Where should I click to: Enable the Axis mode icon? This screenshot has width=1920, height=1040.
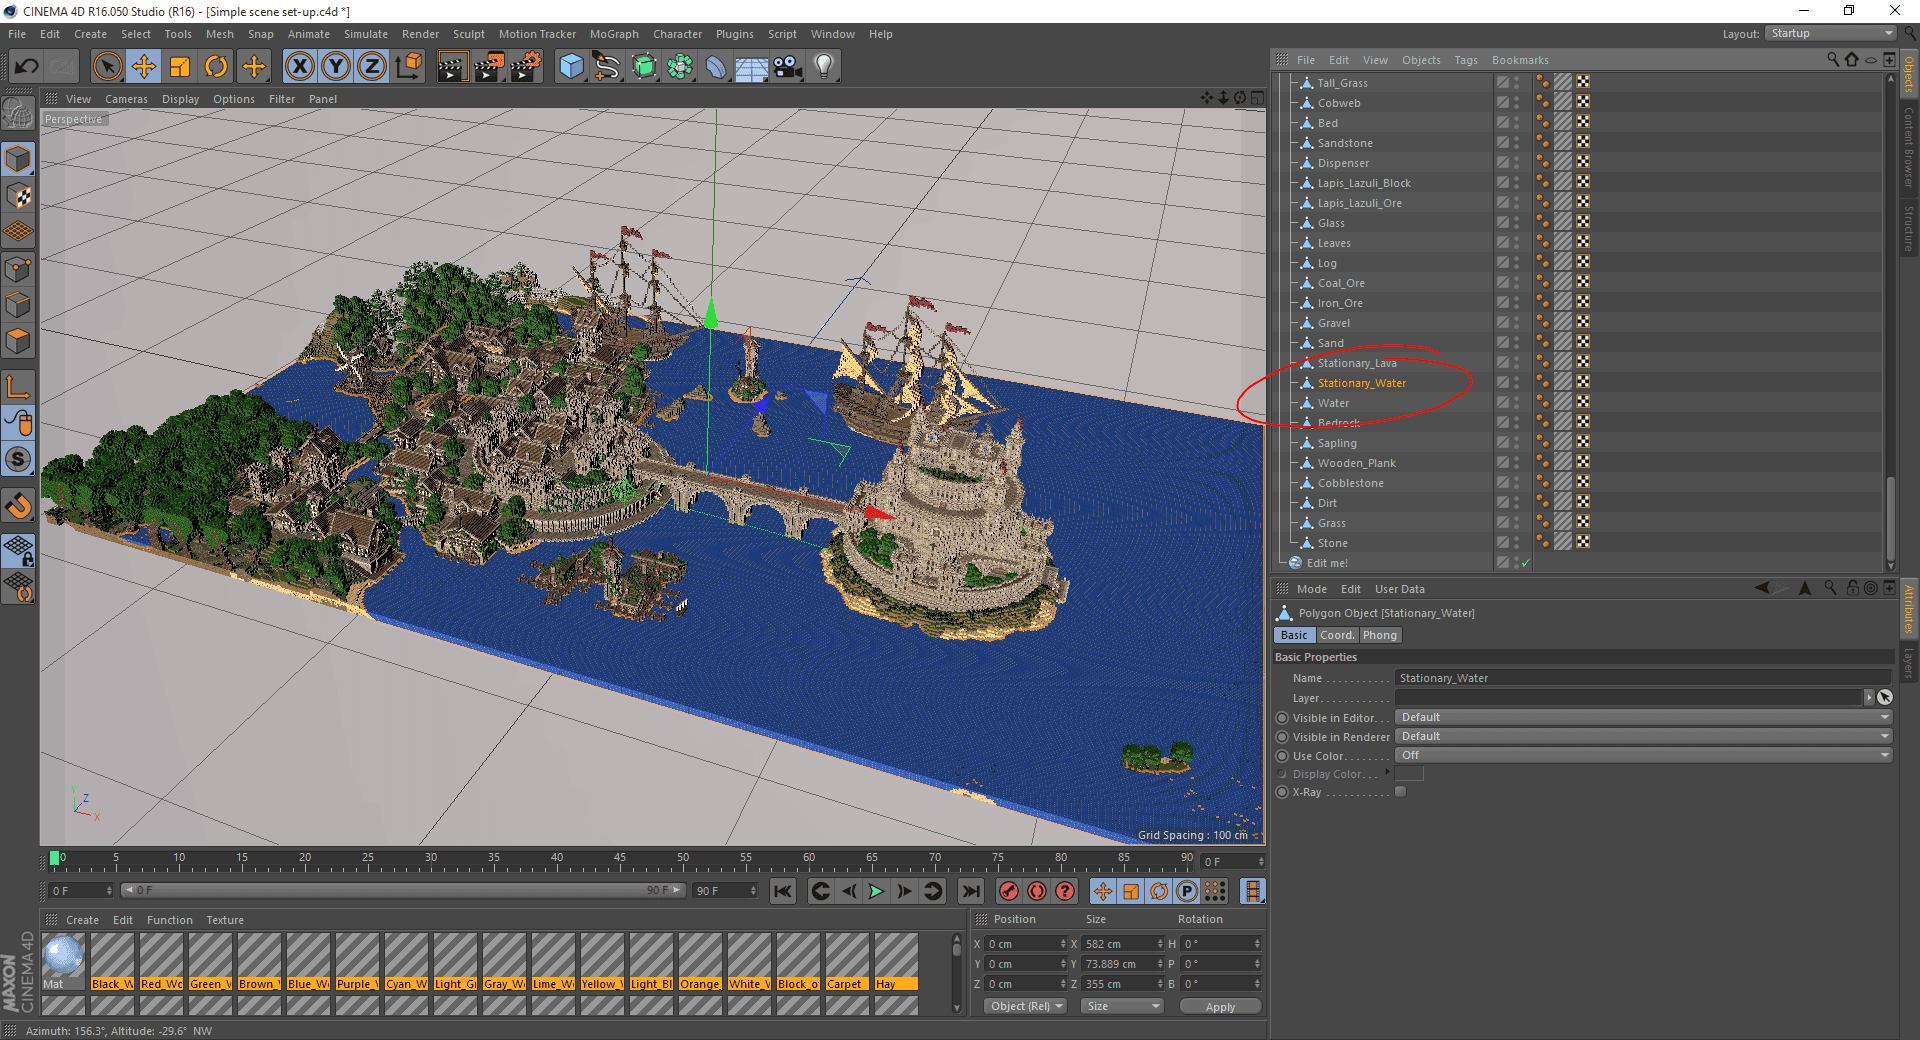click(18, 387)
